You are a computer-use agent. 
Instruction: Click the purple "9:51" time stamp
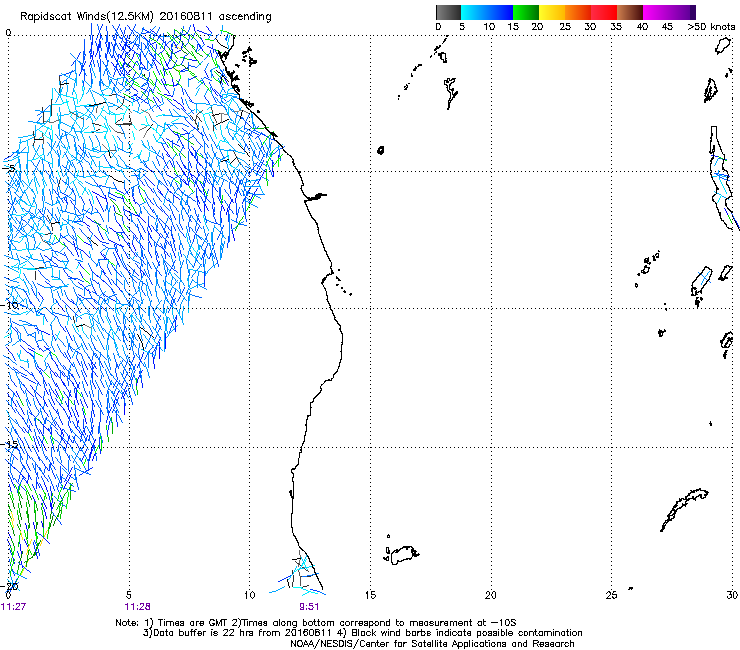pos(309,607)
